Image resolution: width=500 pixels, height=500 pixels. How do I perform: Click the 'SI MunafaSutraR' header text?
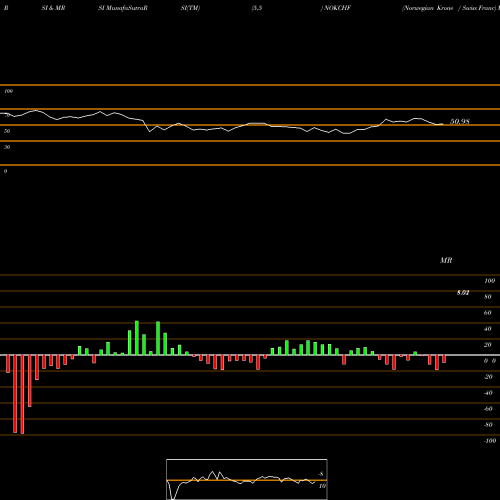point(123,8)
